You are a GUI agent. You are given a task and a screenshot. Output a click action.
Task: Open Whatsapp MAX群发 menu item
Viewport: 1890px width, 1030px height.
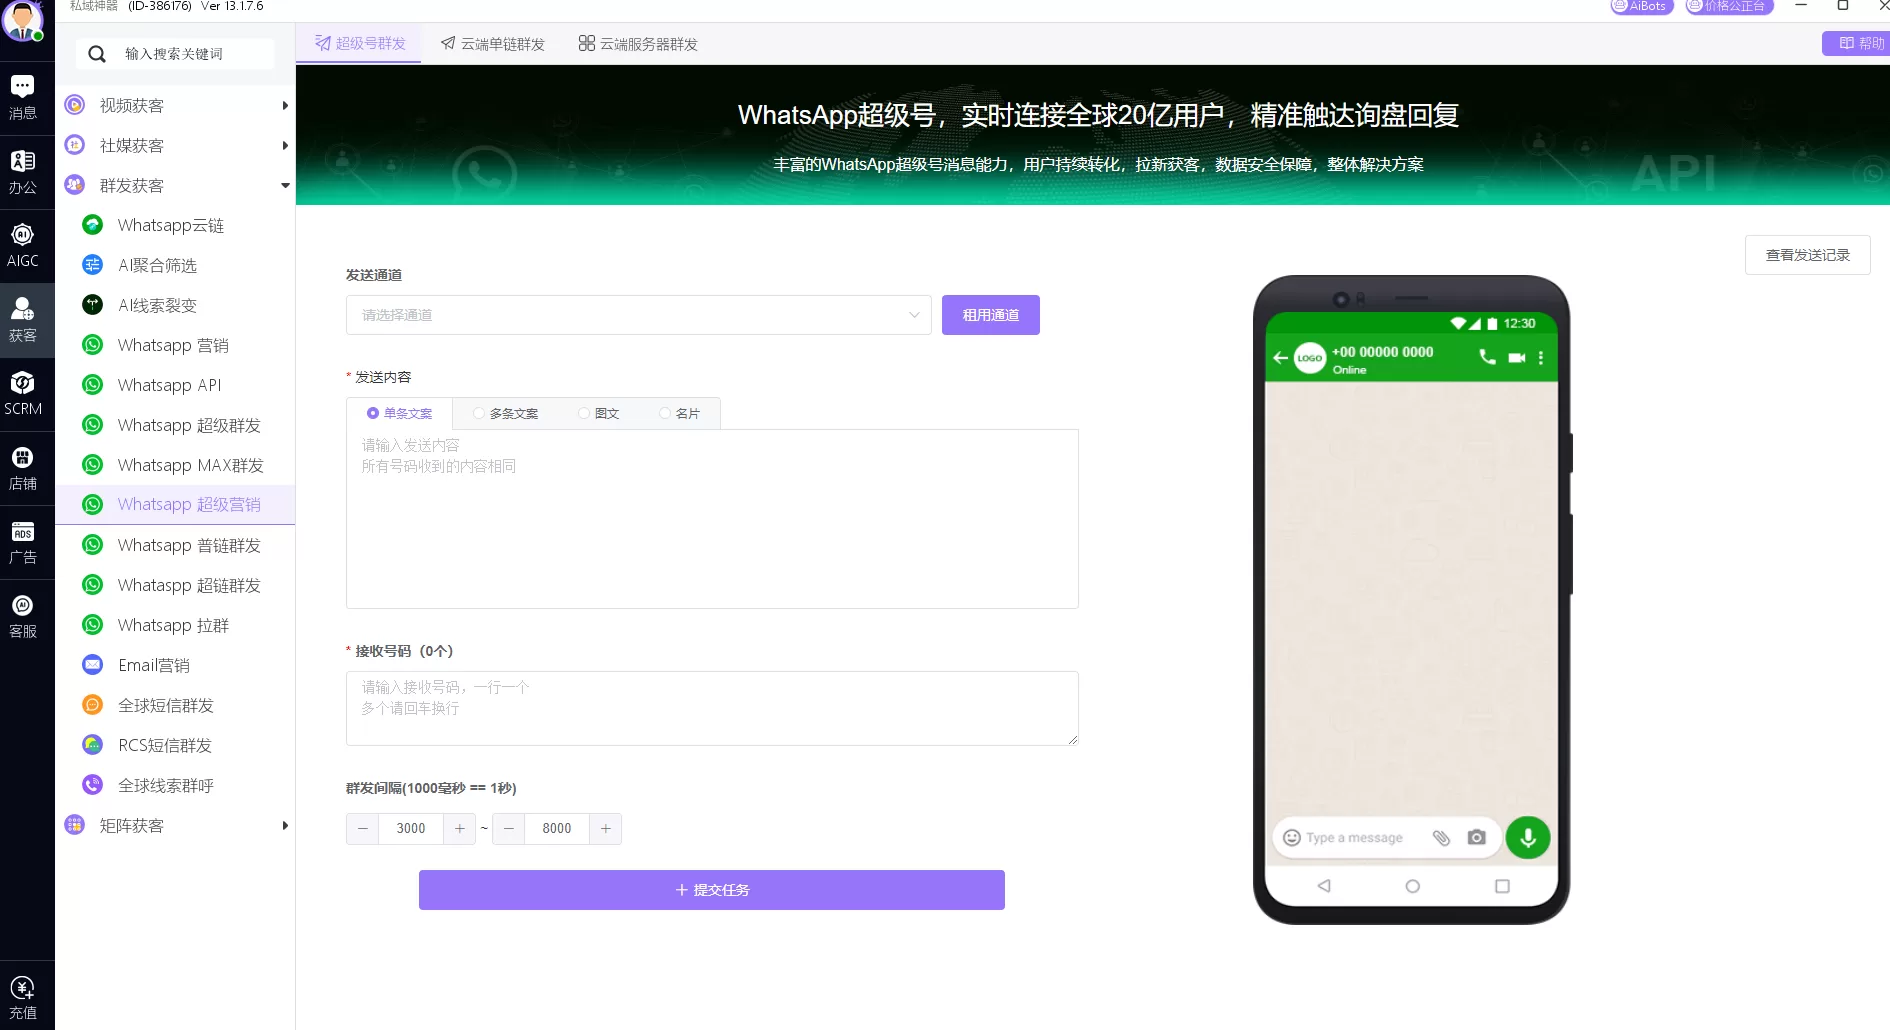pyautogui.click(x=176, y=465)
